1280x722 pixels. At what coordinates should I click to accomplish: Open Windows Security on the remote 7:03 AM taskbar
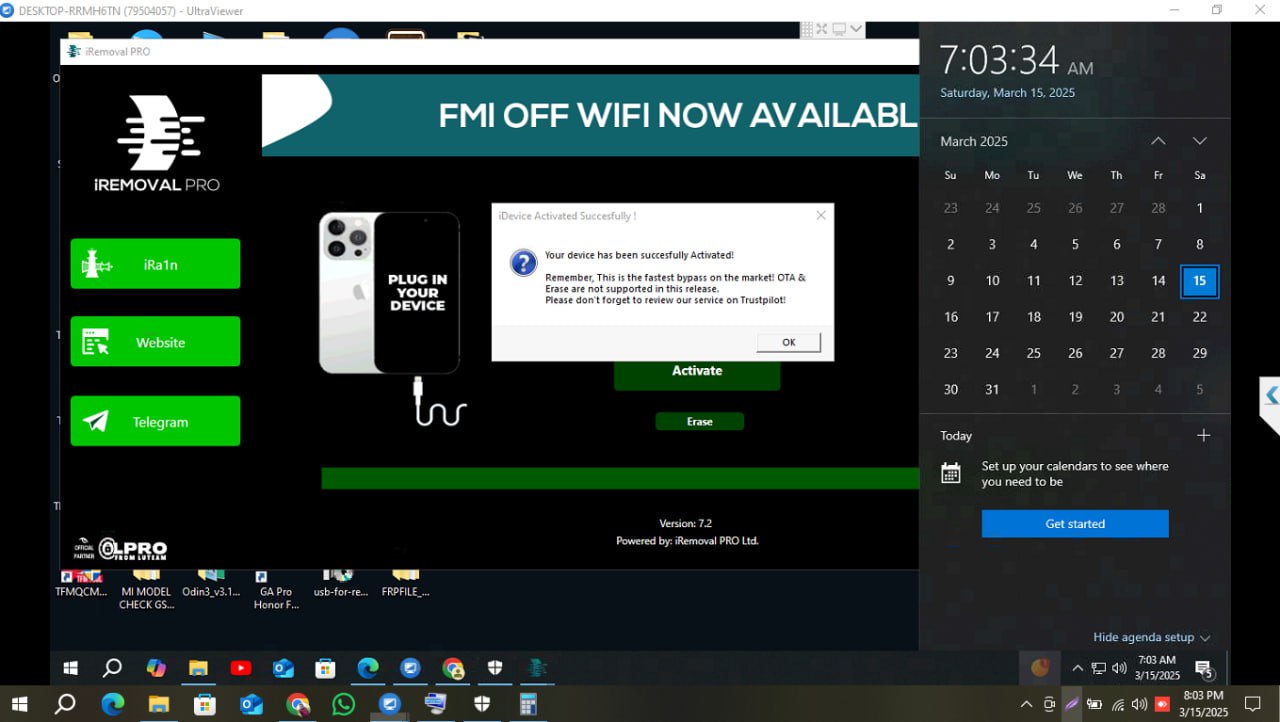coord(495,668)
